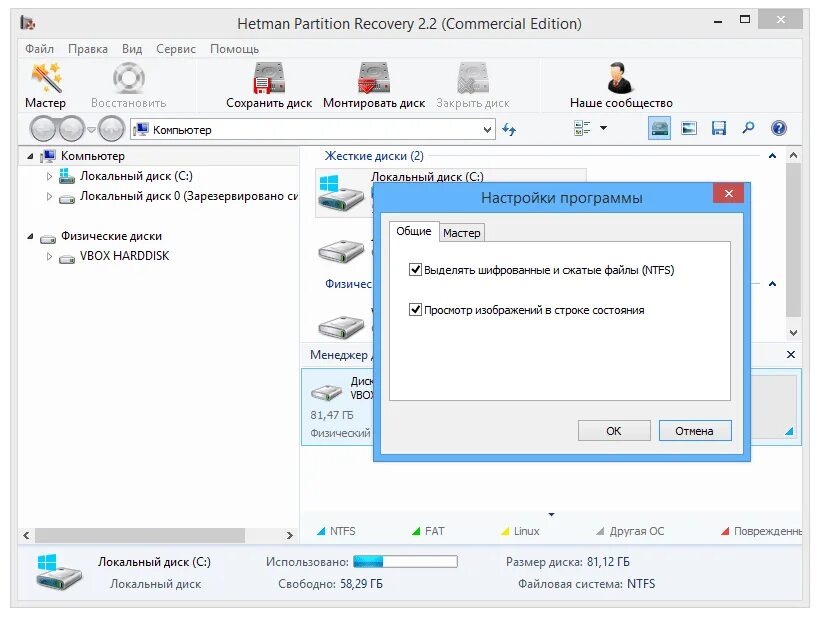835x633 pixels.
Task: Collapse the Компьютер tree node
Action: point(30,156)
